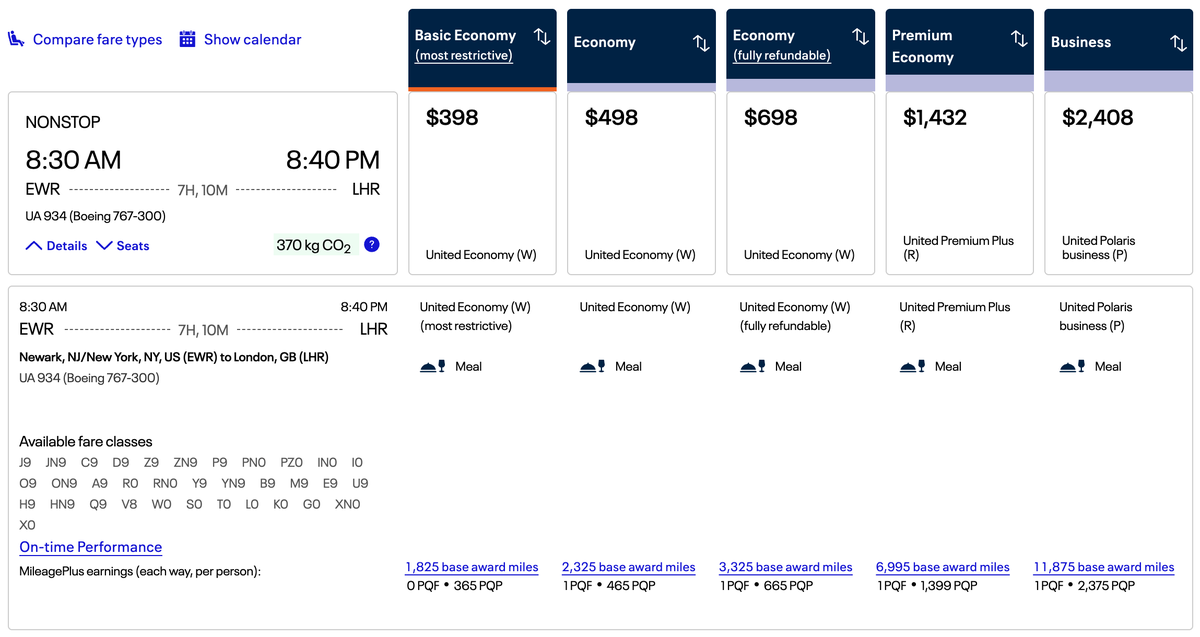This screenshot has width=1200, height=637.
Task: Click the Compare fare types chart icon
Action: [15, 39]
